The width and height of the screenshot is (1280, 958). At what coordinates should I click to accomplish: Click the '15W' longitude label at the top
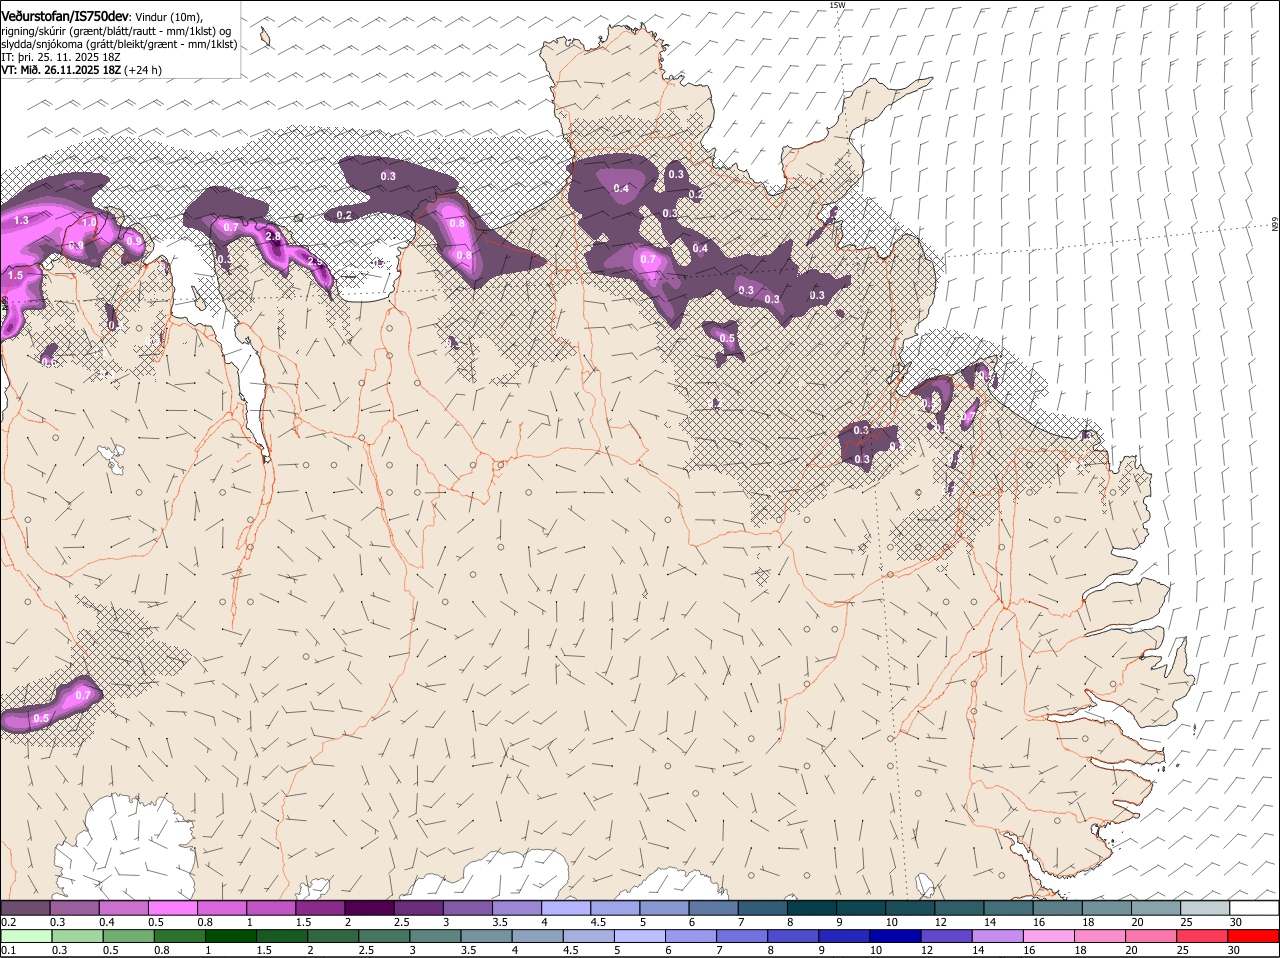tap(837, 5)
